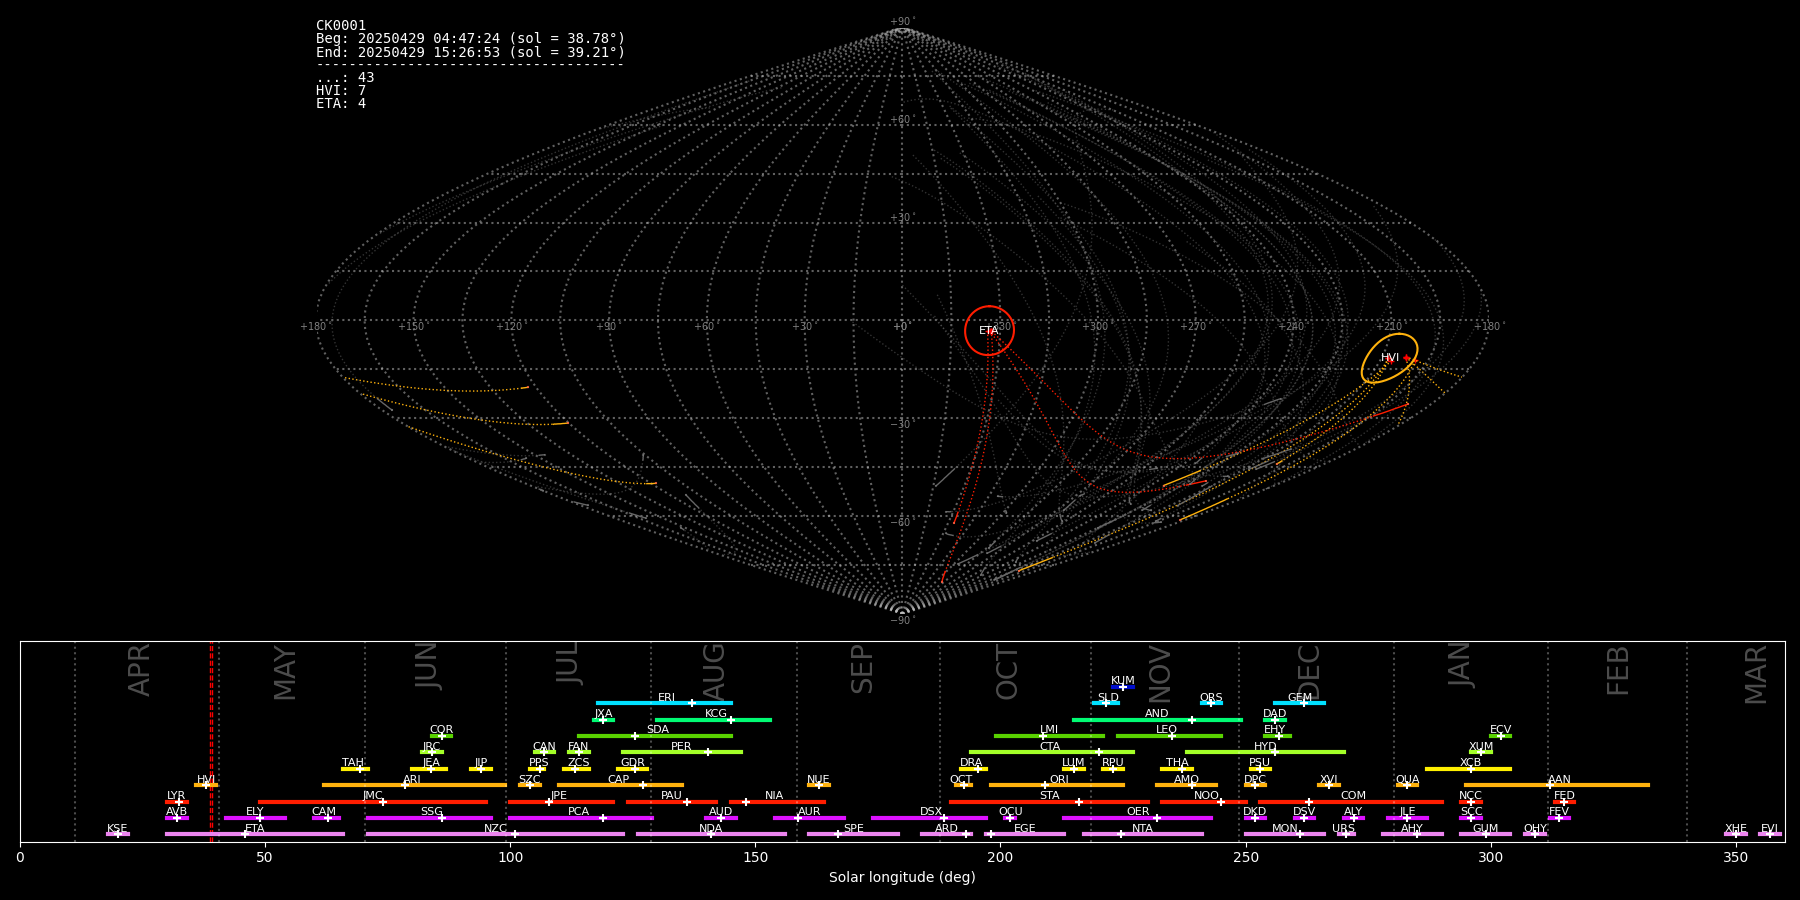Viewport: 1800px width, 900px height.
Task: Select the ELY shower bar
Action: (255, 818)
